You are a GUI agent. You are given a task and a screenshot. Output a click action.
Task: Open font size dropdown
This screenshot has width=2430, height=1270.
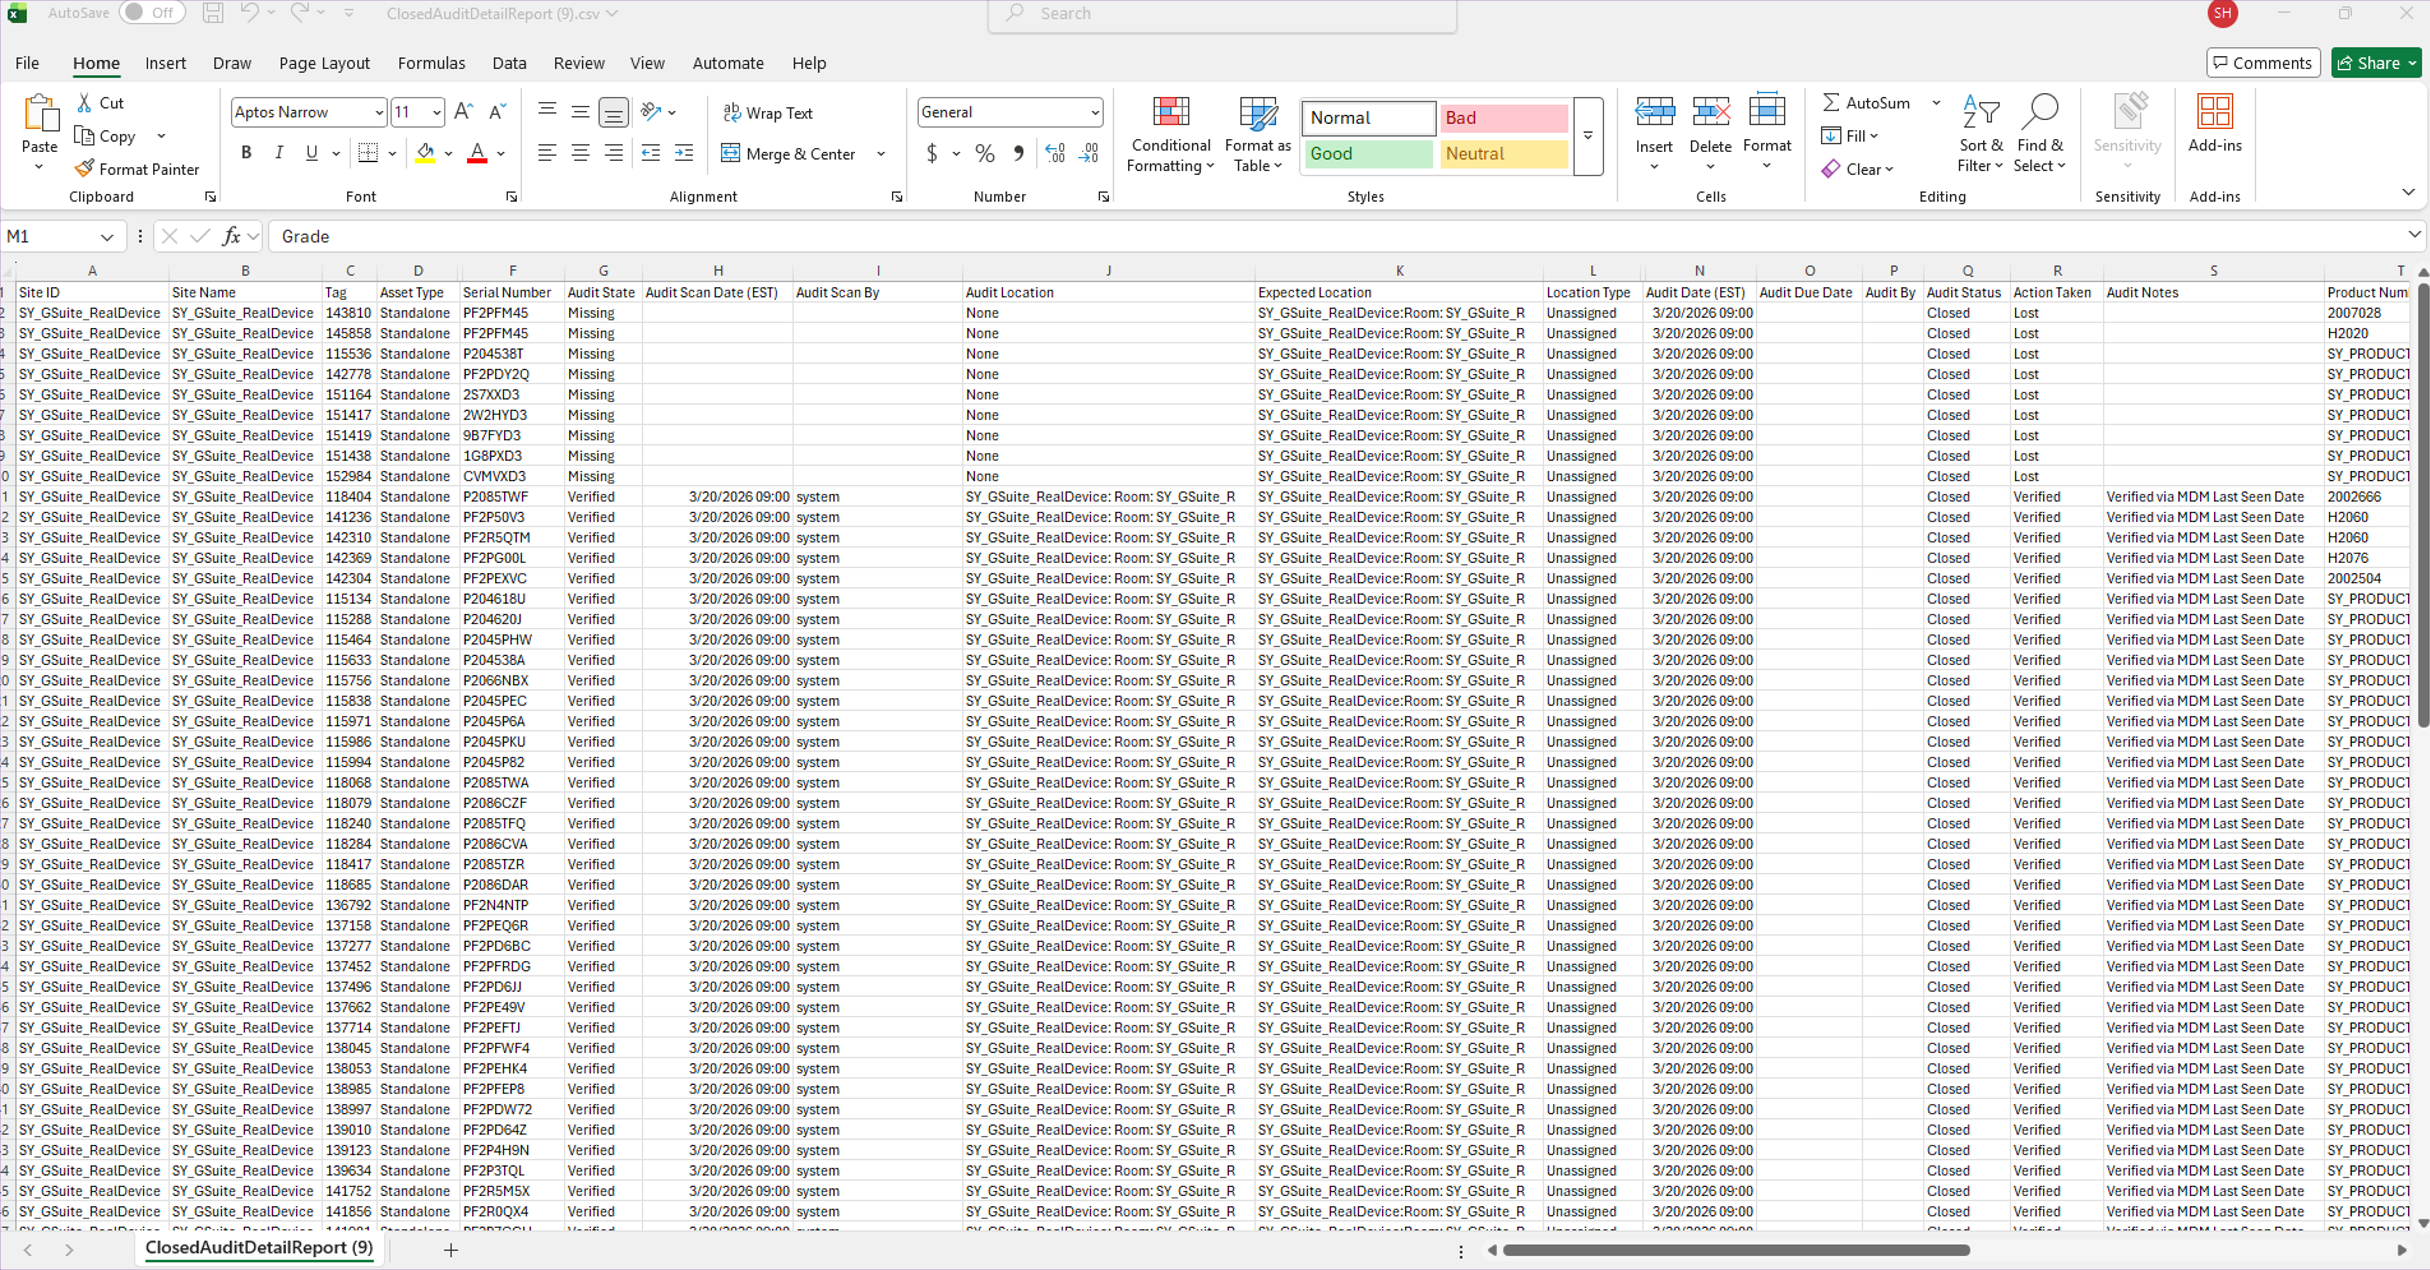click(x=437, y=112)
